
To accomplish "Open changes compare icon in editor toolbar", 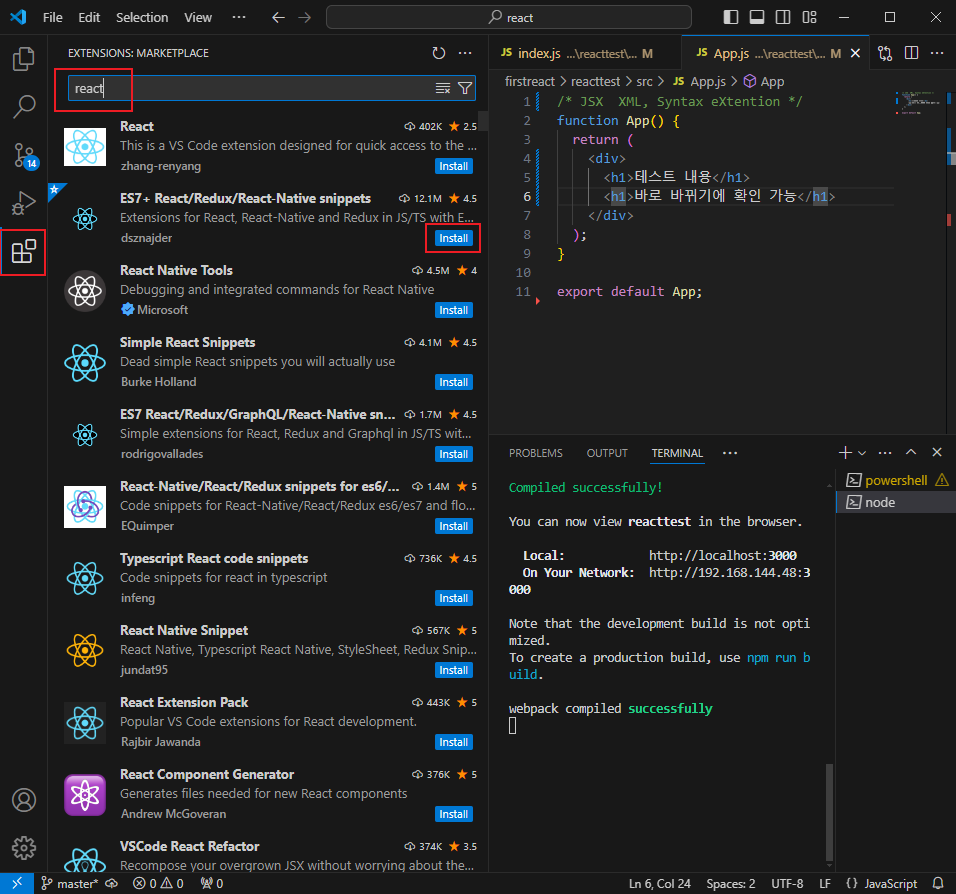I will (885, 53).
